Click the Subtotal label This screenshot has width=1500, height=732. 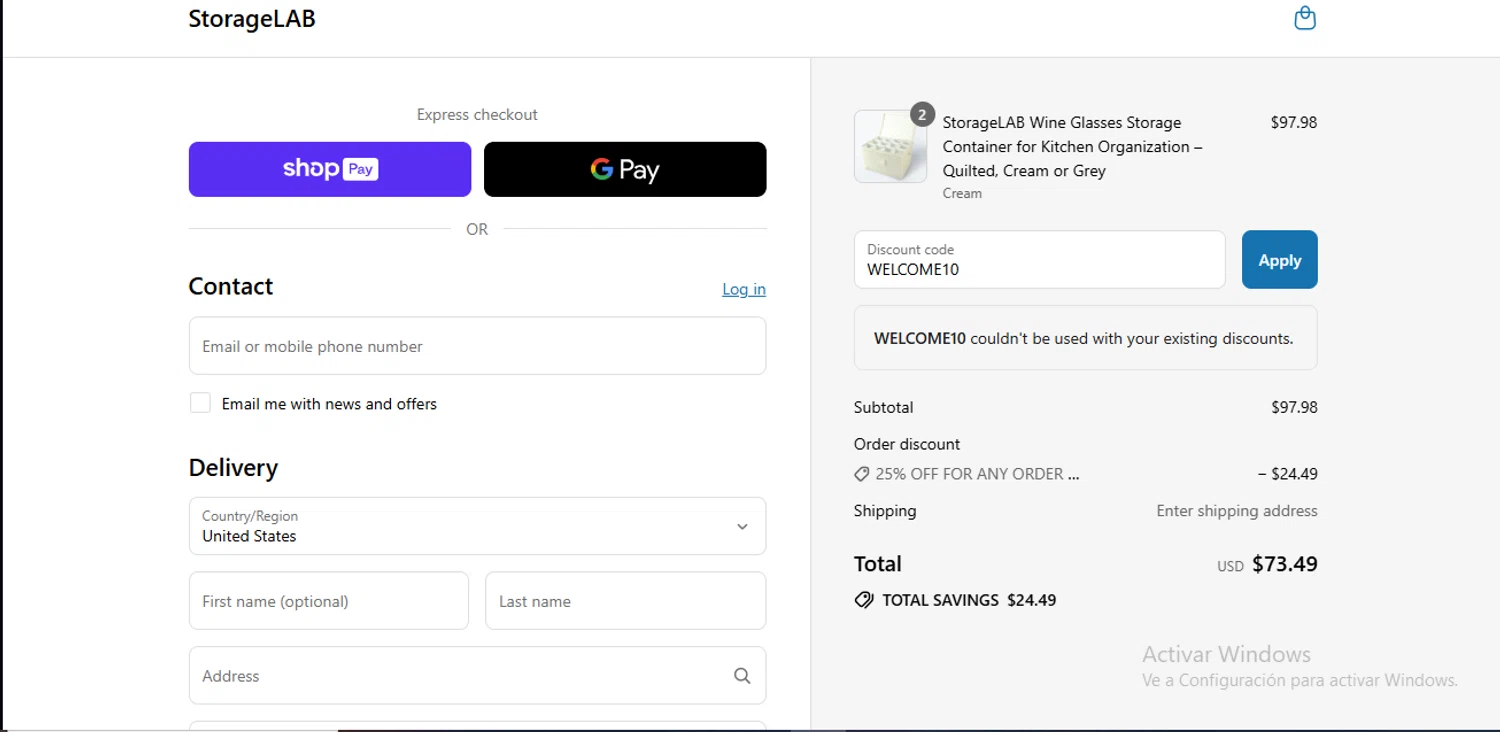(883, 408)
